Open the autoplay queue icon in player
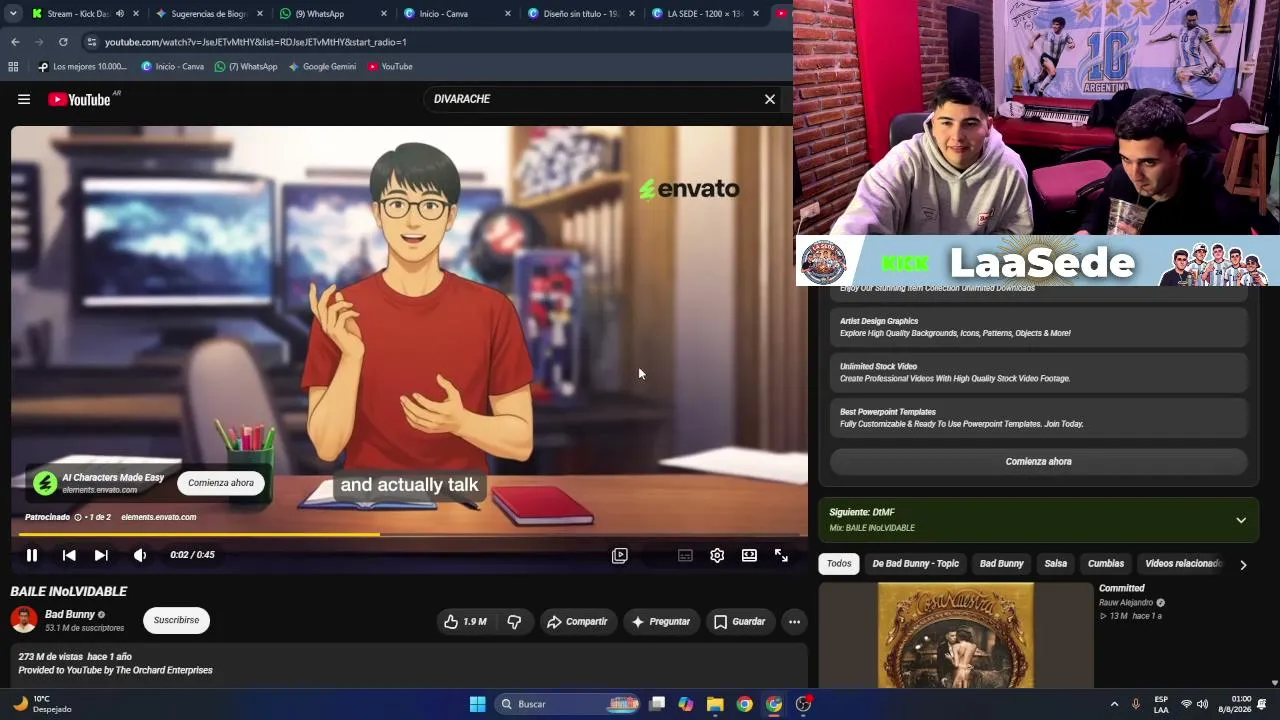Viewport: 1280px width, 720px height. (x=620, y=555)
